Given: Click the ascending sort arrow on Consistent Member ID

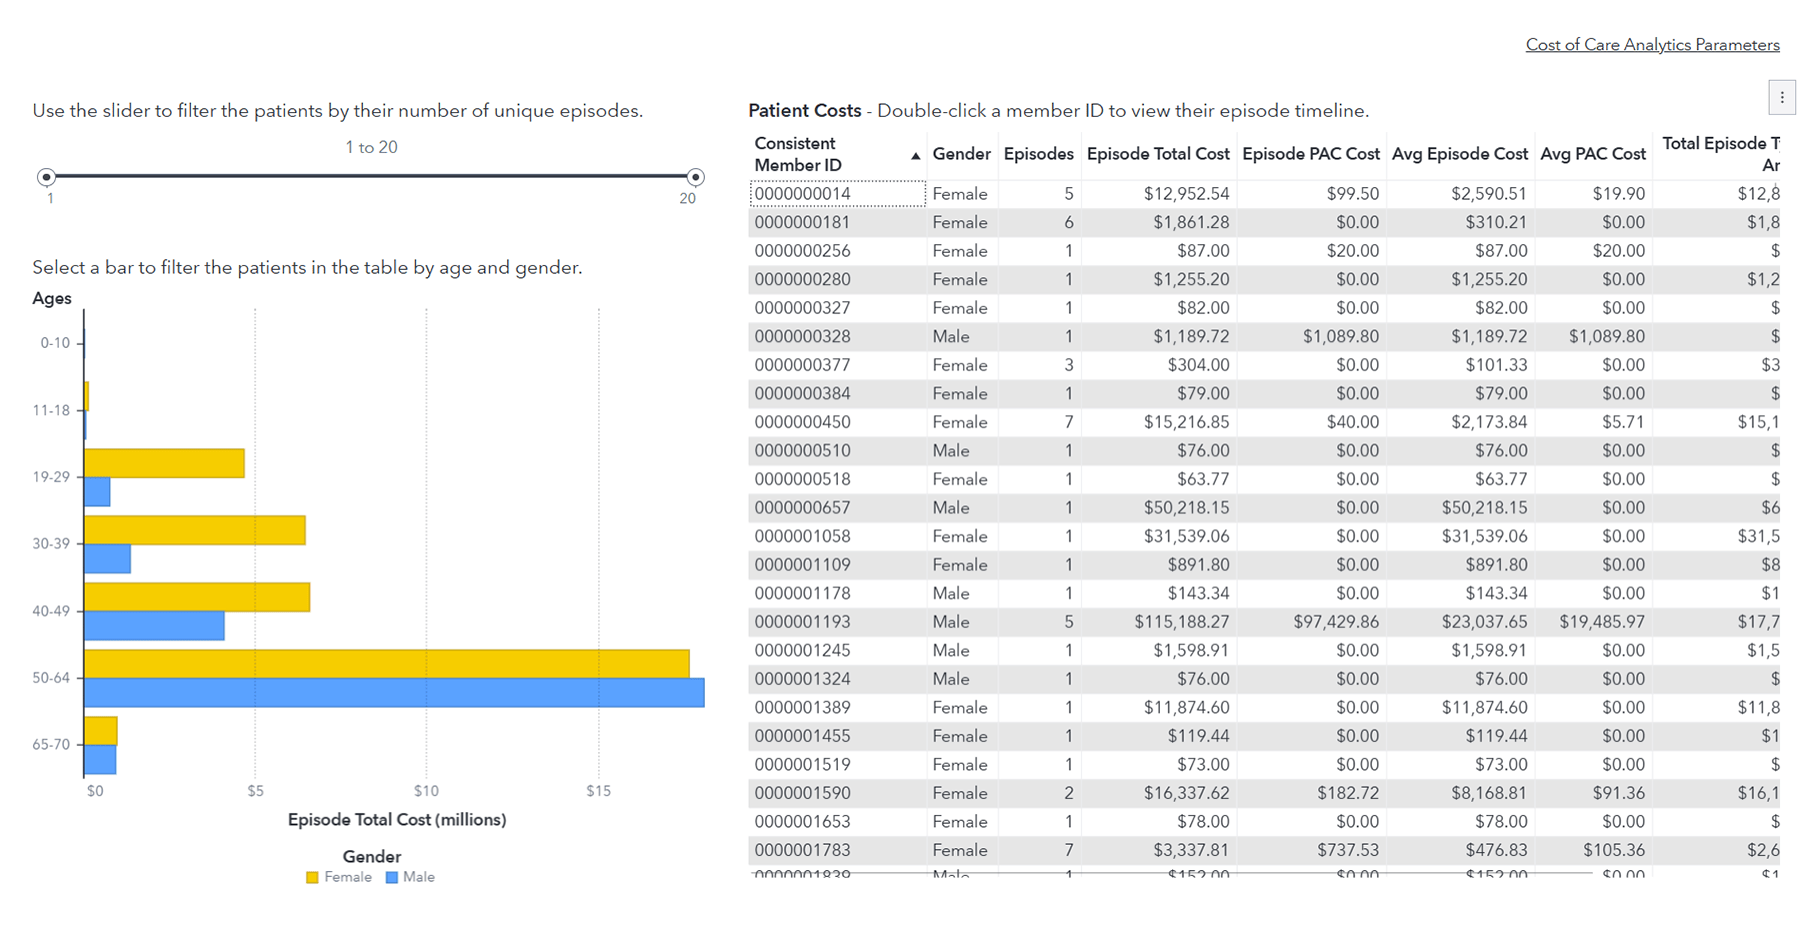Looking at the screenshot, I should pos(916,156).
